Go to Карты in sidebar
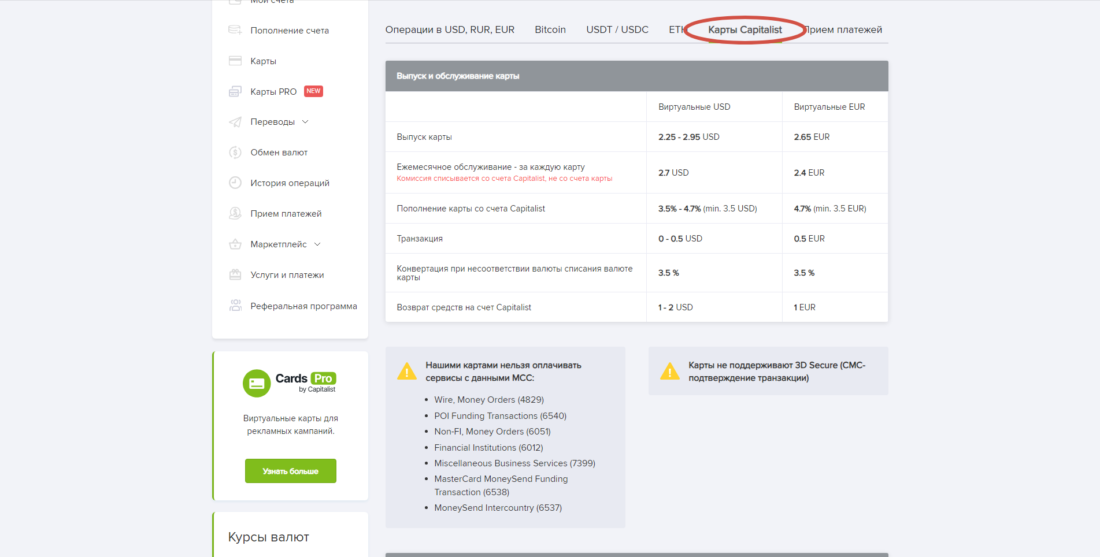 pyautogui.click(x=263, y=61)
